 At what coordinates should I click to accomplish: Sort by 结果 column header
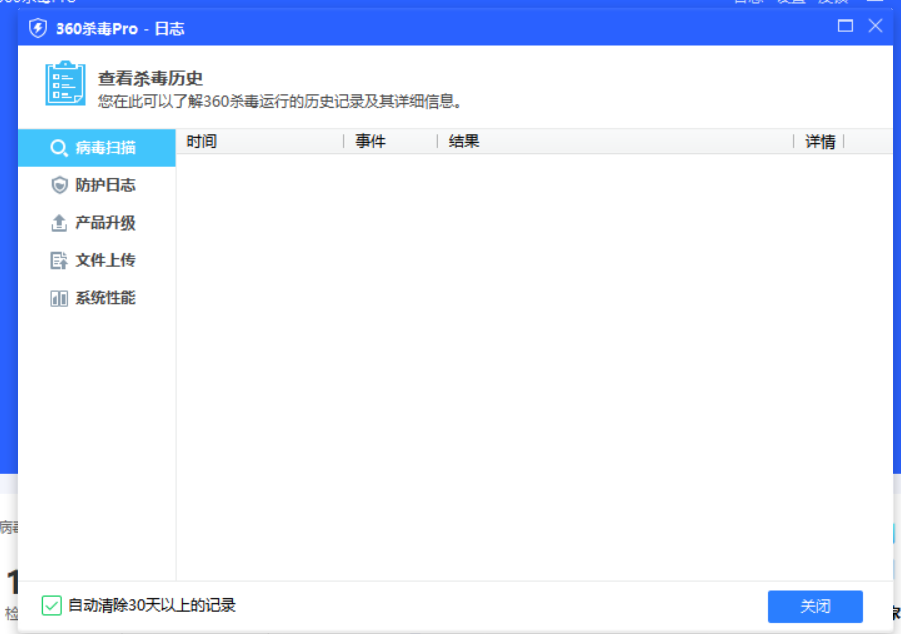(615, 141)
